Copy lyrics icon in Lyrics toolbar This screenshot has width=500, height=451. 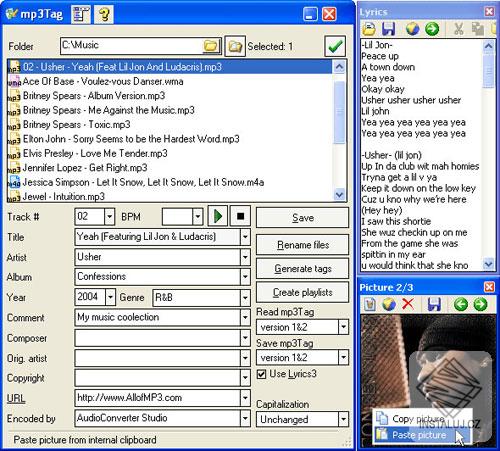click(x=478, y=29)
